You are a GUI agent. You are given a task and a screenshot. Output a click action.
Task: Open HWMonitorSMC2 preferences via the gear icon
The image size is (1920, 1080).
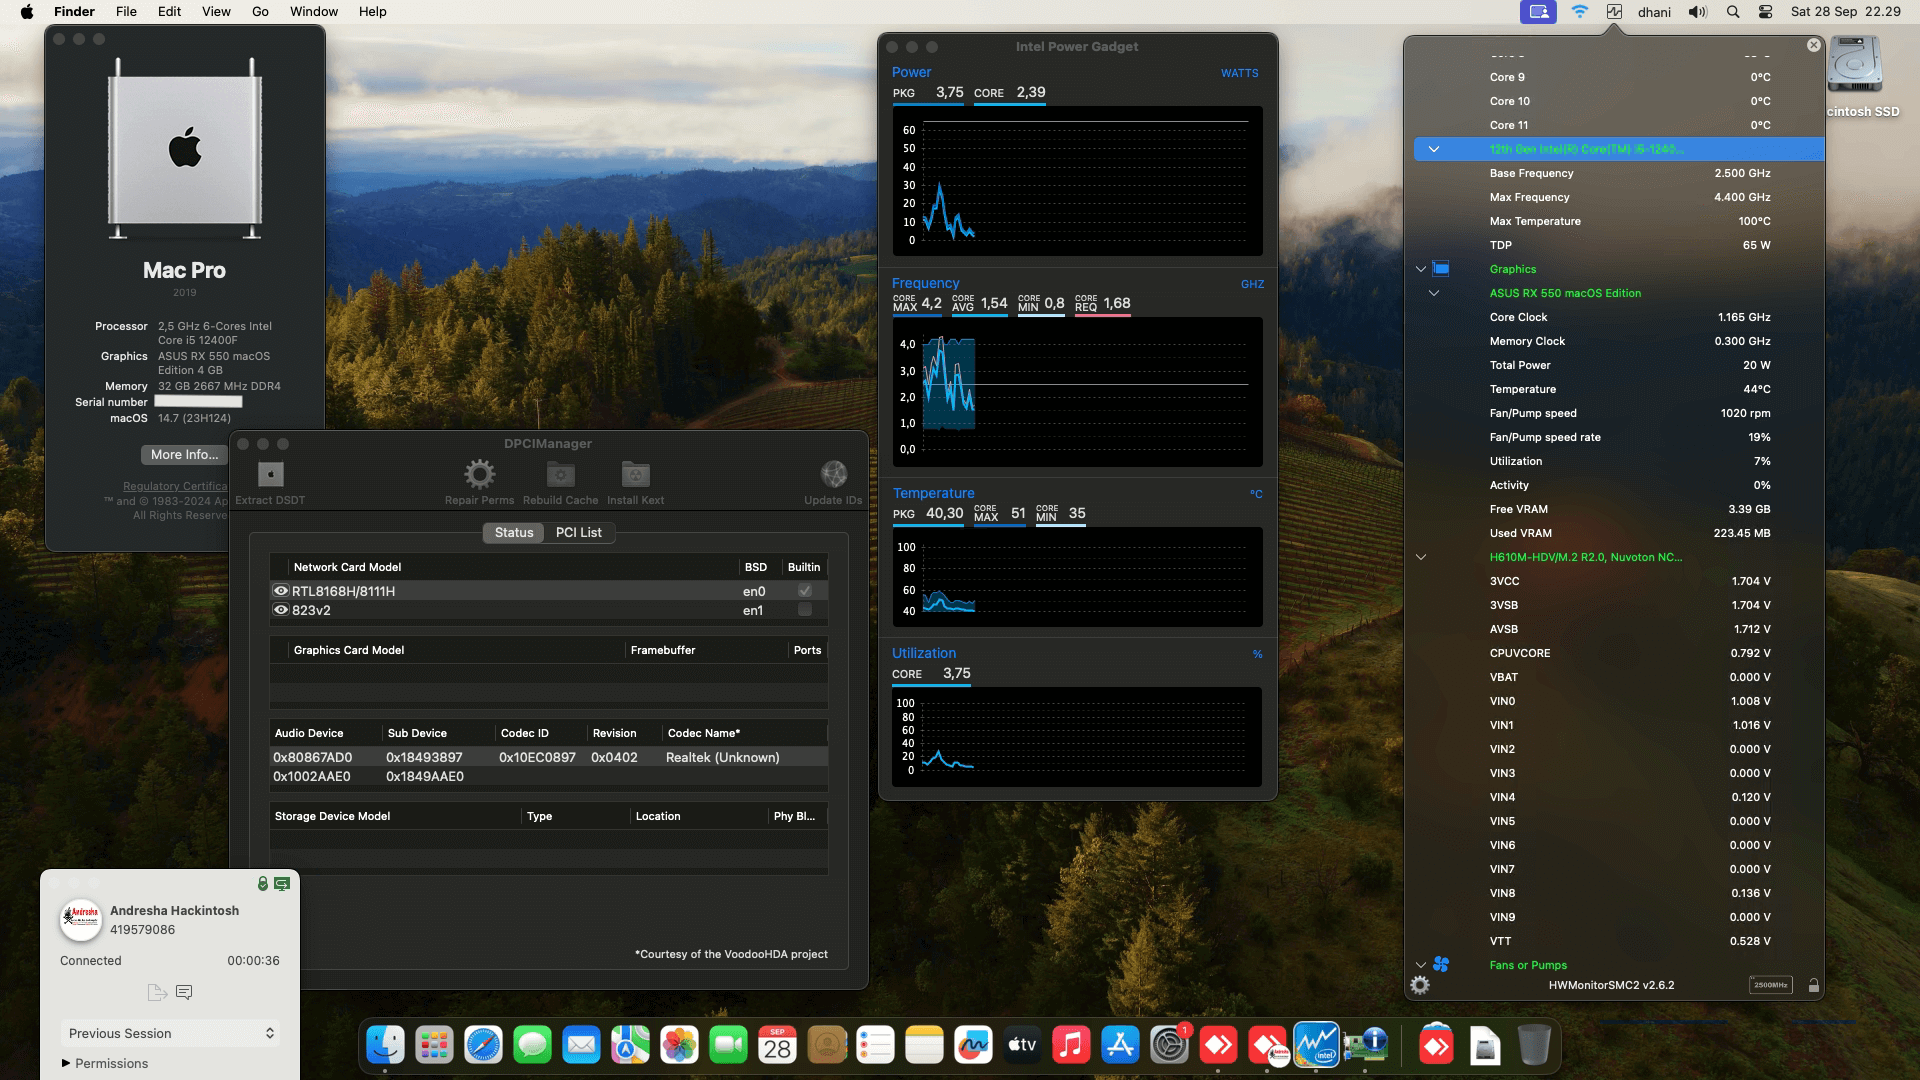(x=1421, y=985)
